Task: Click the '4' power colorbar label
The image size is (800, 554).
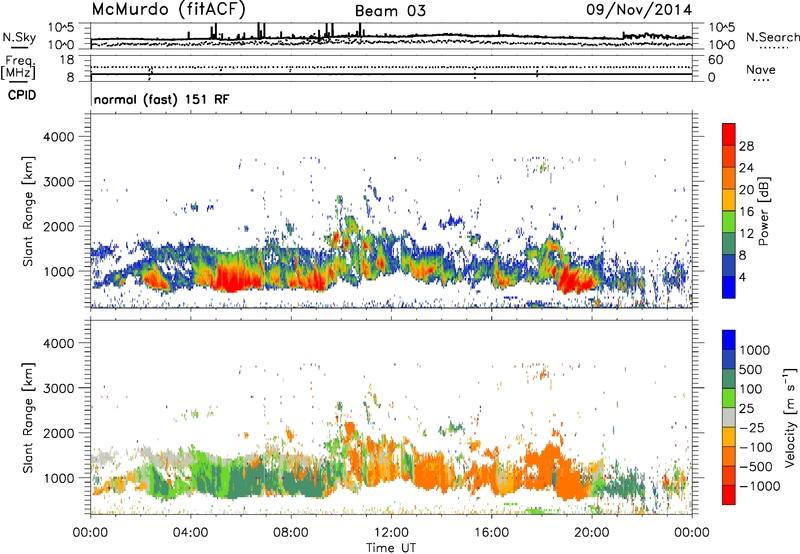Action: pos(742,278)
